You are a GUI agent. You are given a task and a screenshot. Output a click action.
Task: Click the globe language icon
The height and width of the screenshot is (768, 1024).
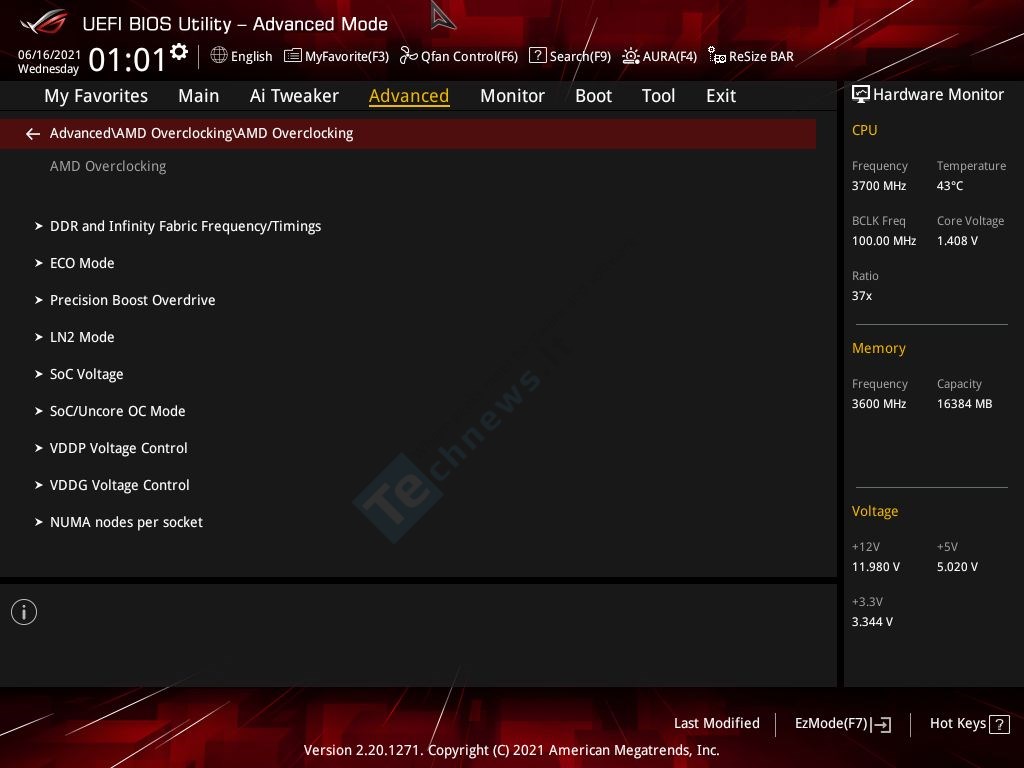point(219,56)
